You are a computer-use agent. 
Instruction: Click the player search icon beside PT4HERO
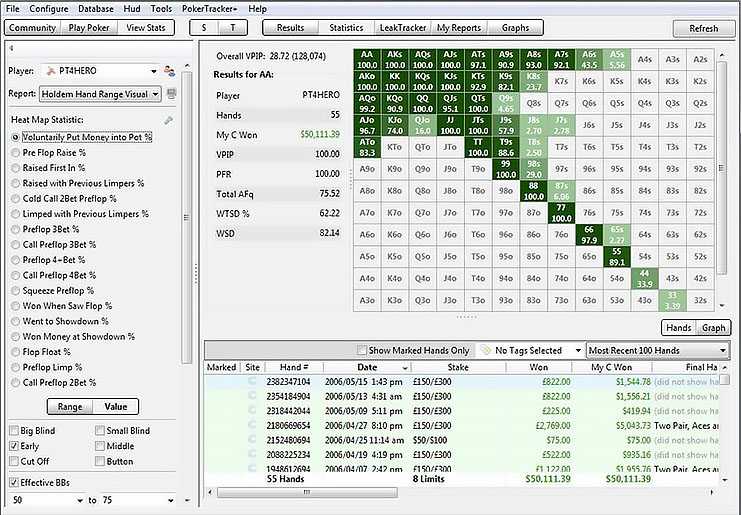pyautogui.click(x=169, y=71)
